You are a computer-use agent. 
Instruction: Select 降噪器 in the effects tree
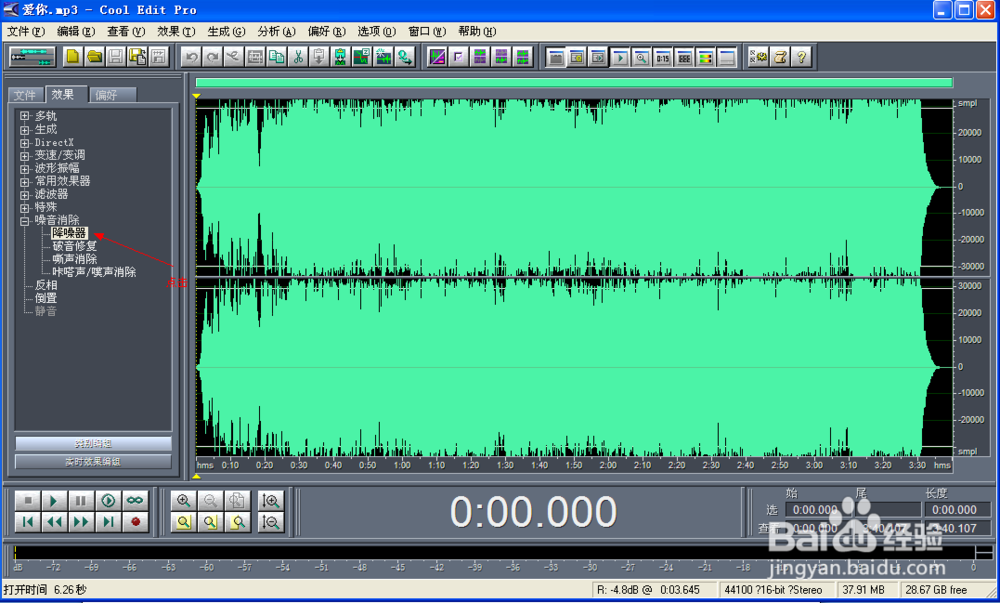pos(70,233)
